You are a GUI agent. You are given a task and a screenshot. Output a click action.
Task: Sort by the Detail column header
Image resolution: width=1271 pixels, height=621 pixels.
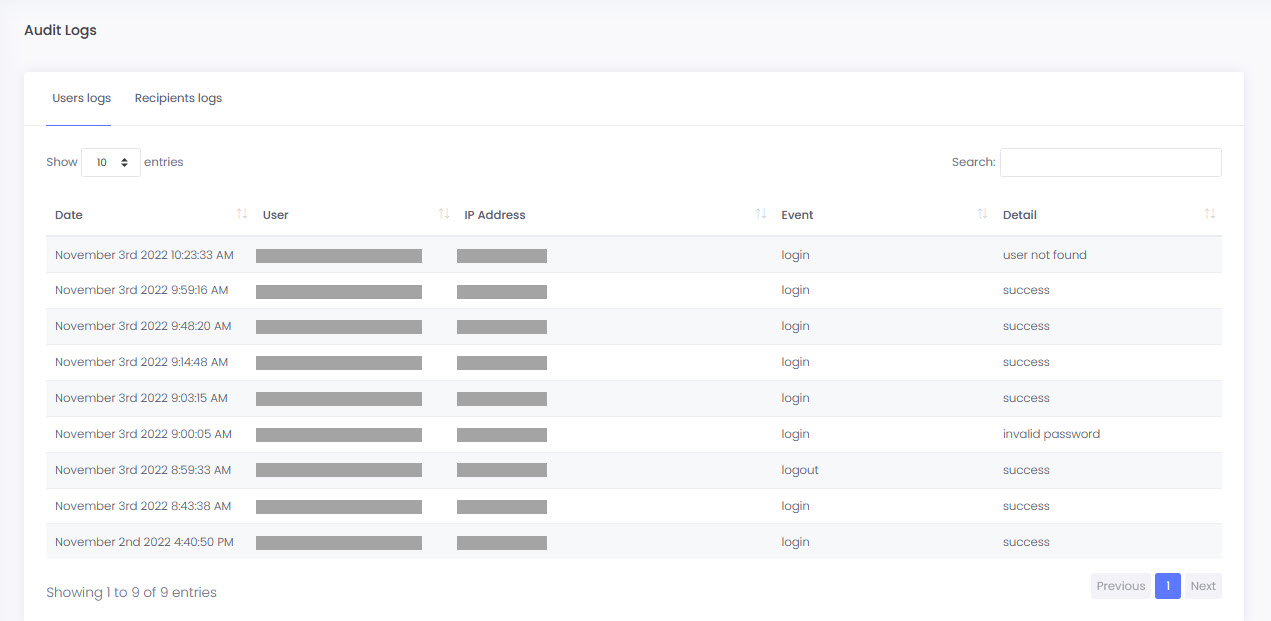point(1019,215)
